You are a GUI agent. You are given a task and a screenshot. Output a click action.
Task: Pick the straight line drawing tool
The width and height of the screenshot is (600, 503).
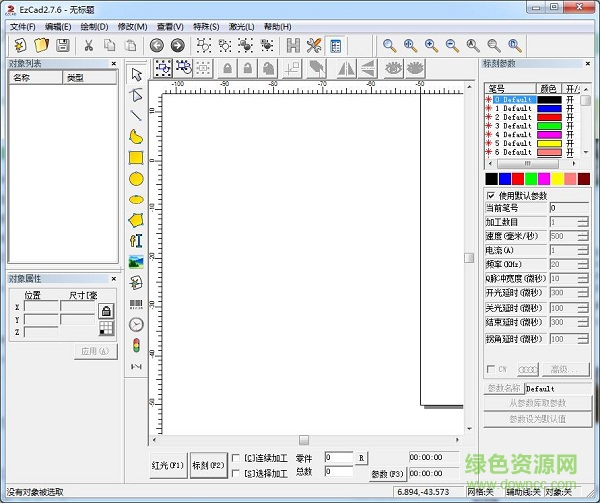click(x=136, y=115)
